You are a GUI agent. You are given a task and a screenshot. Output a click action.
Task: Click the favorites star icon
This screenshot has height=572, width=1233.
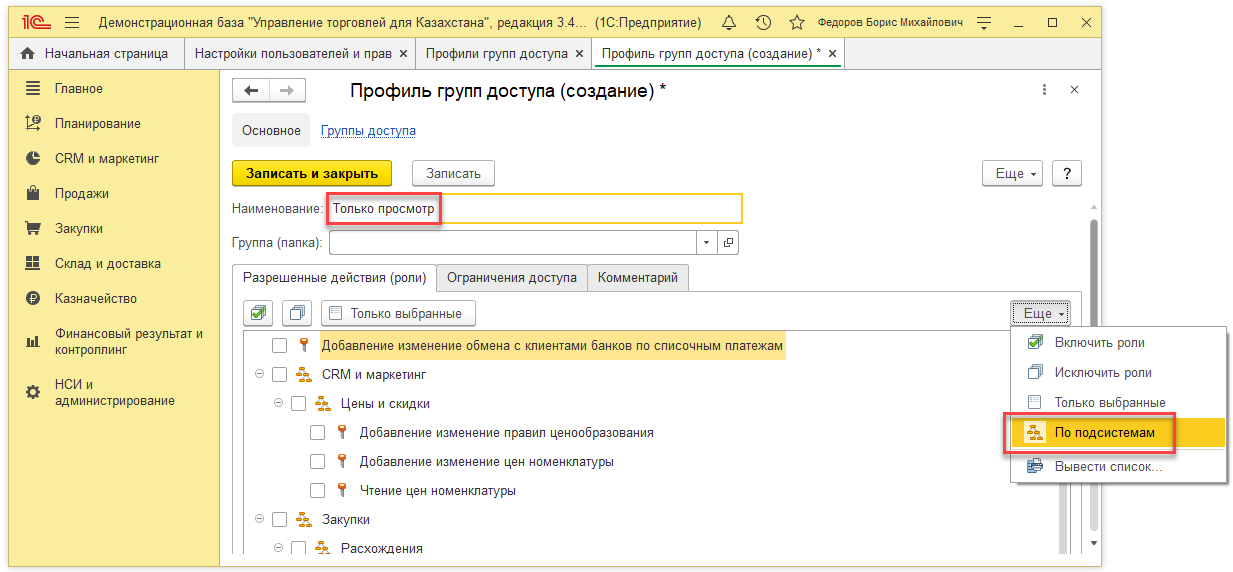click(x=796, y=22)
